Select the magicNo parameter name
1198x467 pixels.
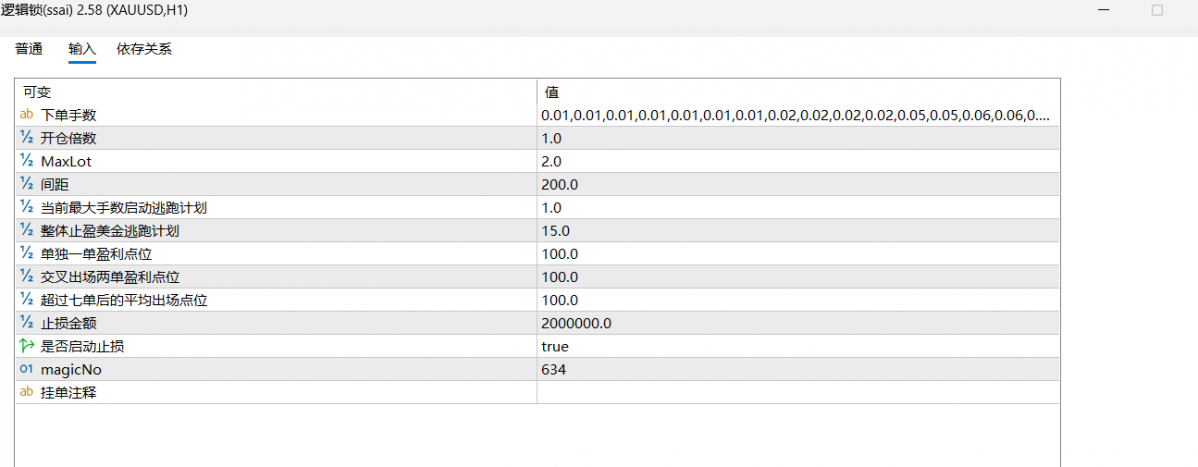click(71, 370)
